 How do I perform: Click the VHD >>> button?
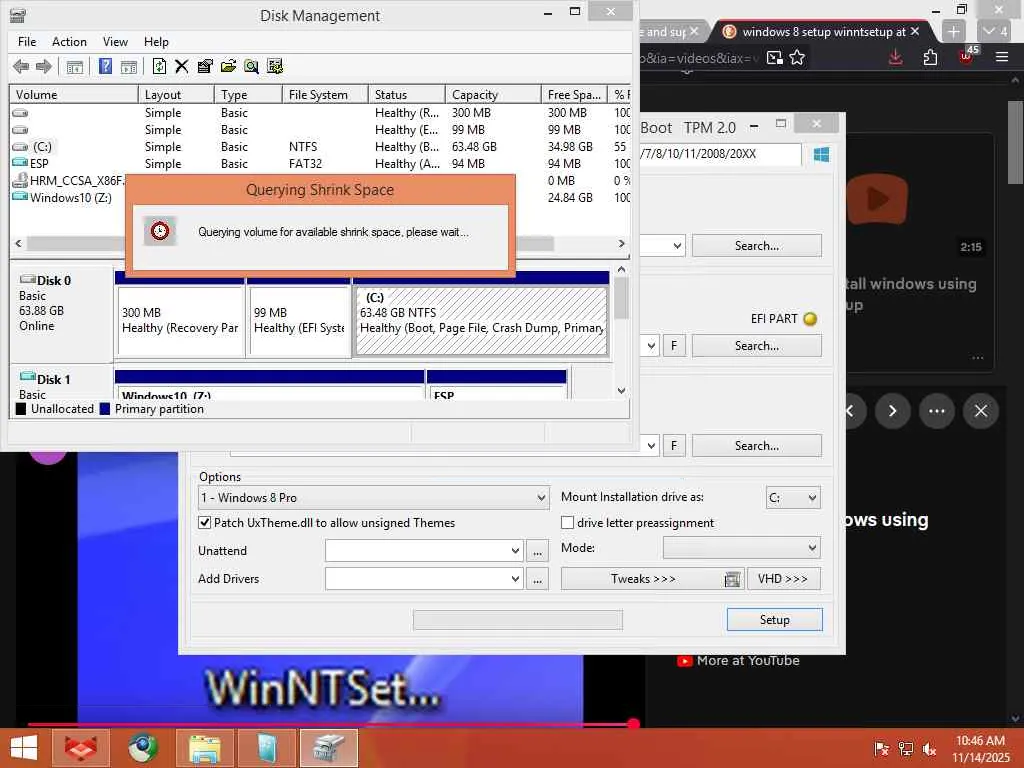point(783,579)
